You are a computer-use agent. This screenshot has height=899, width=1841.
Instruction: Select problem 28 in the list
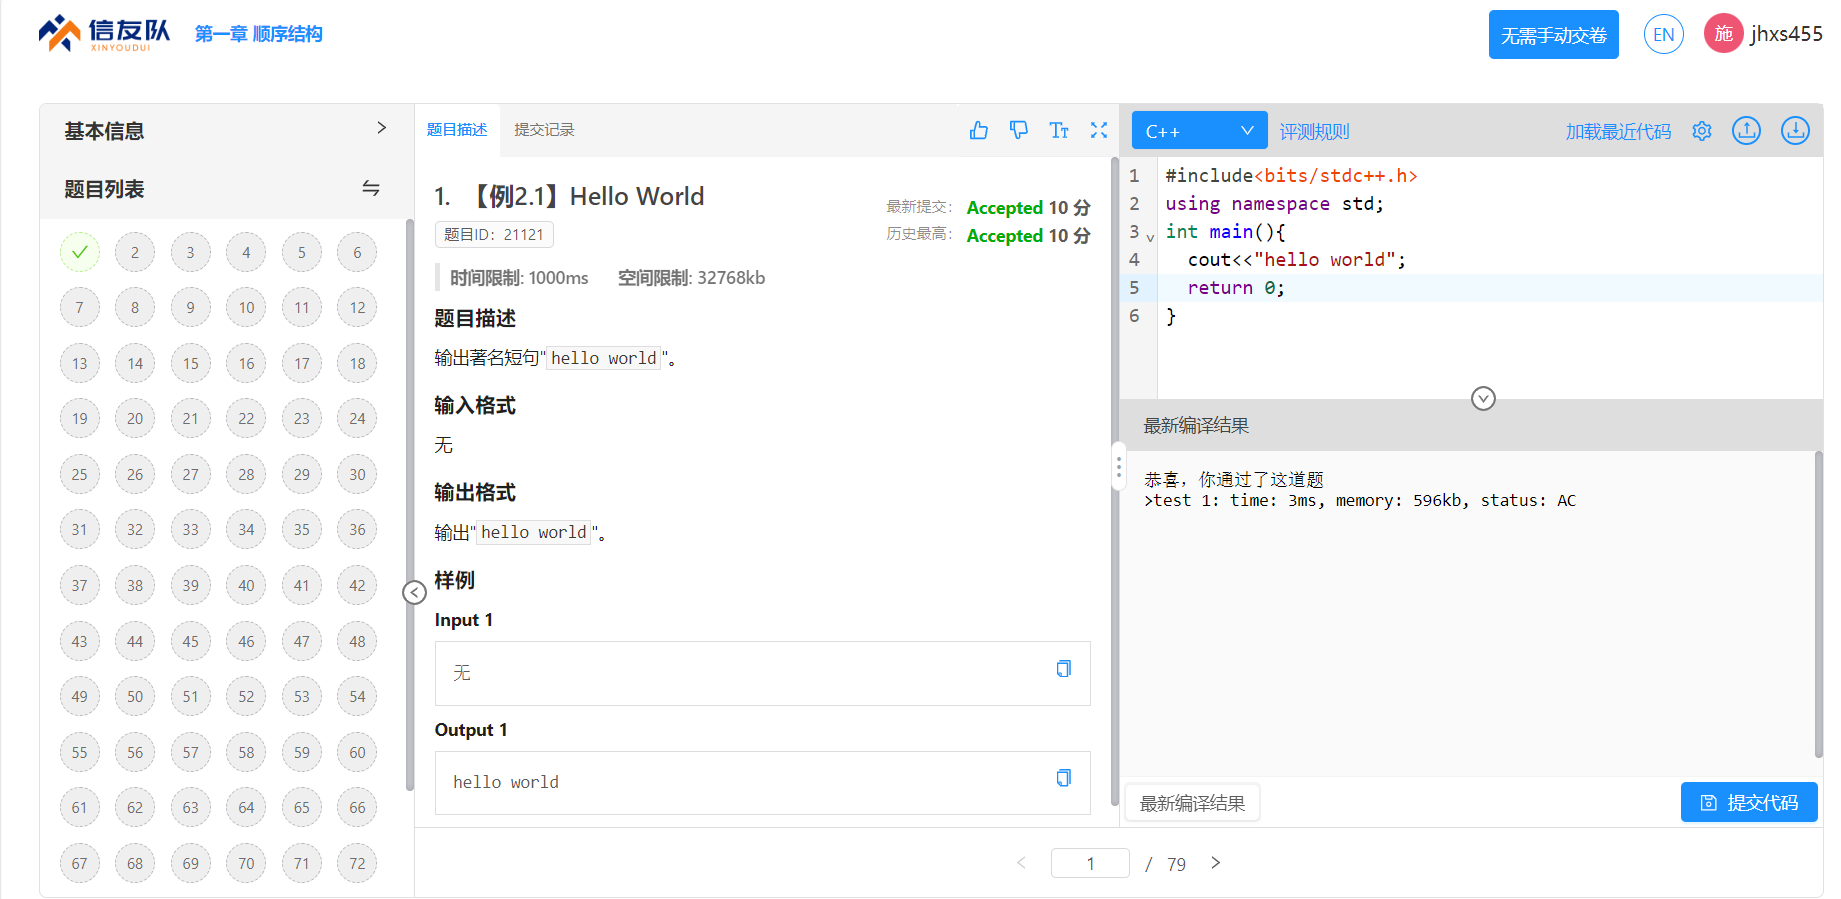click(246, 474)
